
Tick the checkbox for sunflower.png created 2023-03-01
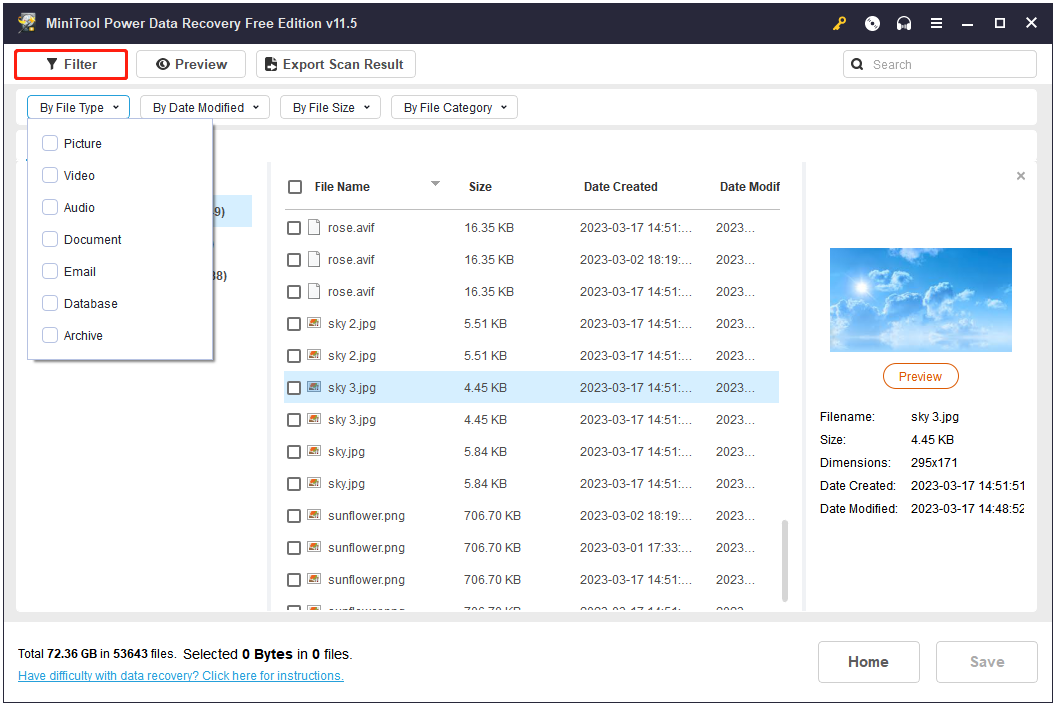coord(294,548)
